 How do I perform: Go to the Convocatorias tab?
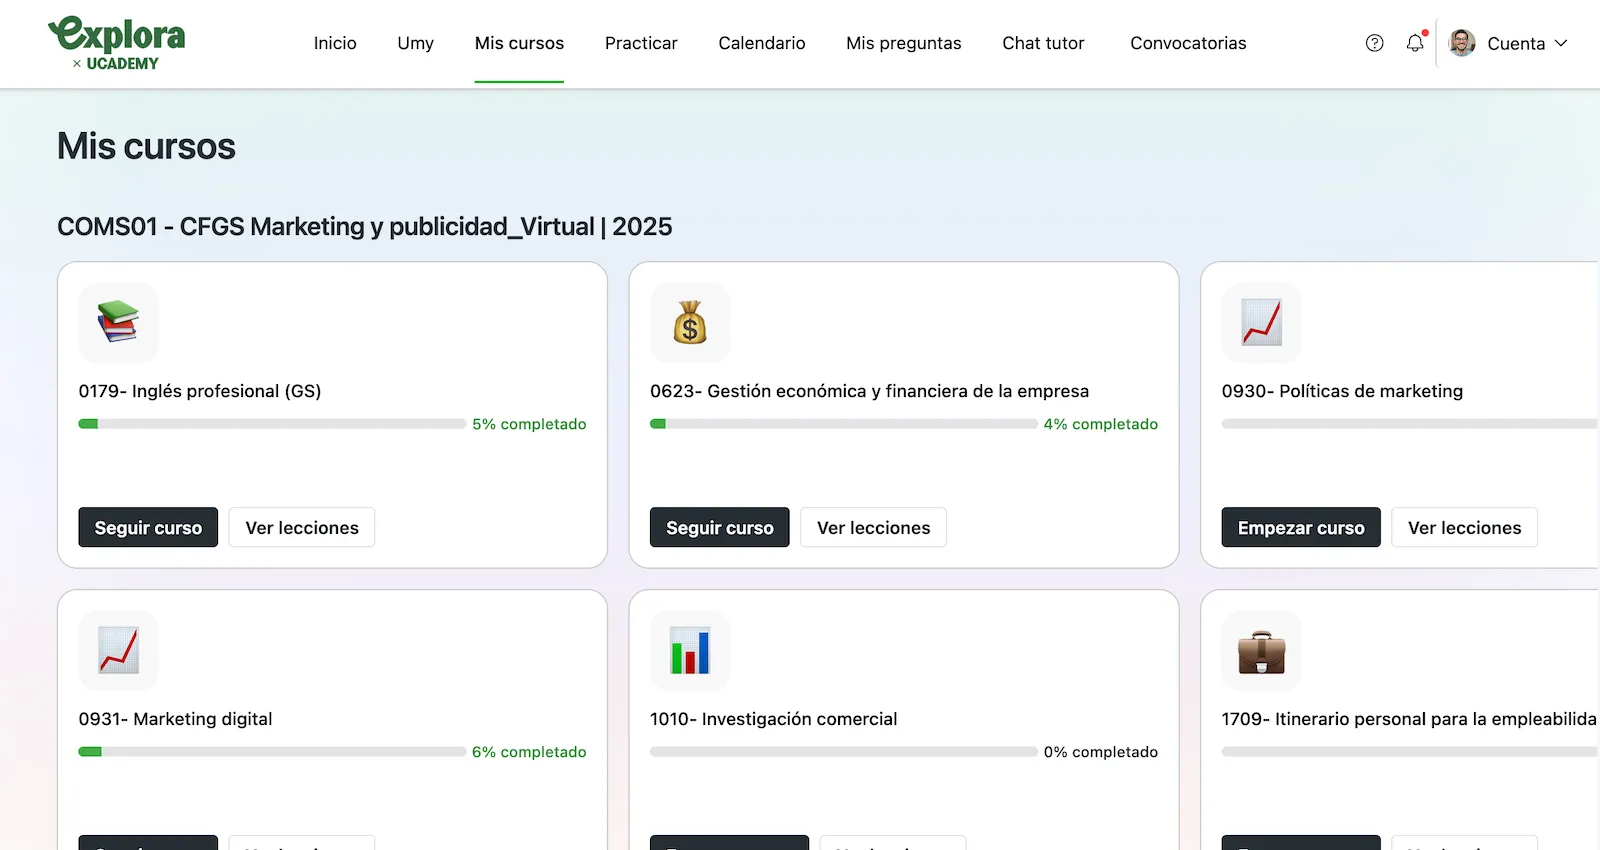tap(1188, 43)
